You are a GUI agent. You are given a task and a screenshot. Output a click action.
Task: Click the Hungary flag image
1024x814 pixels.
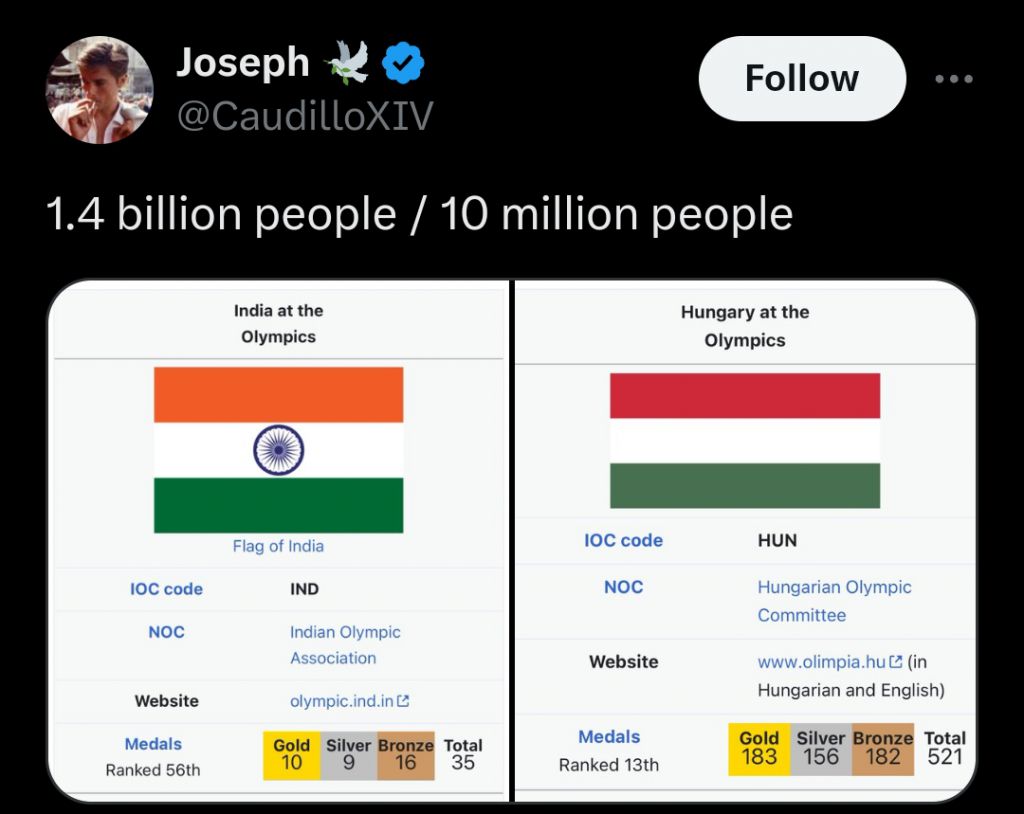pos(745,441)
